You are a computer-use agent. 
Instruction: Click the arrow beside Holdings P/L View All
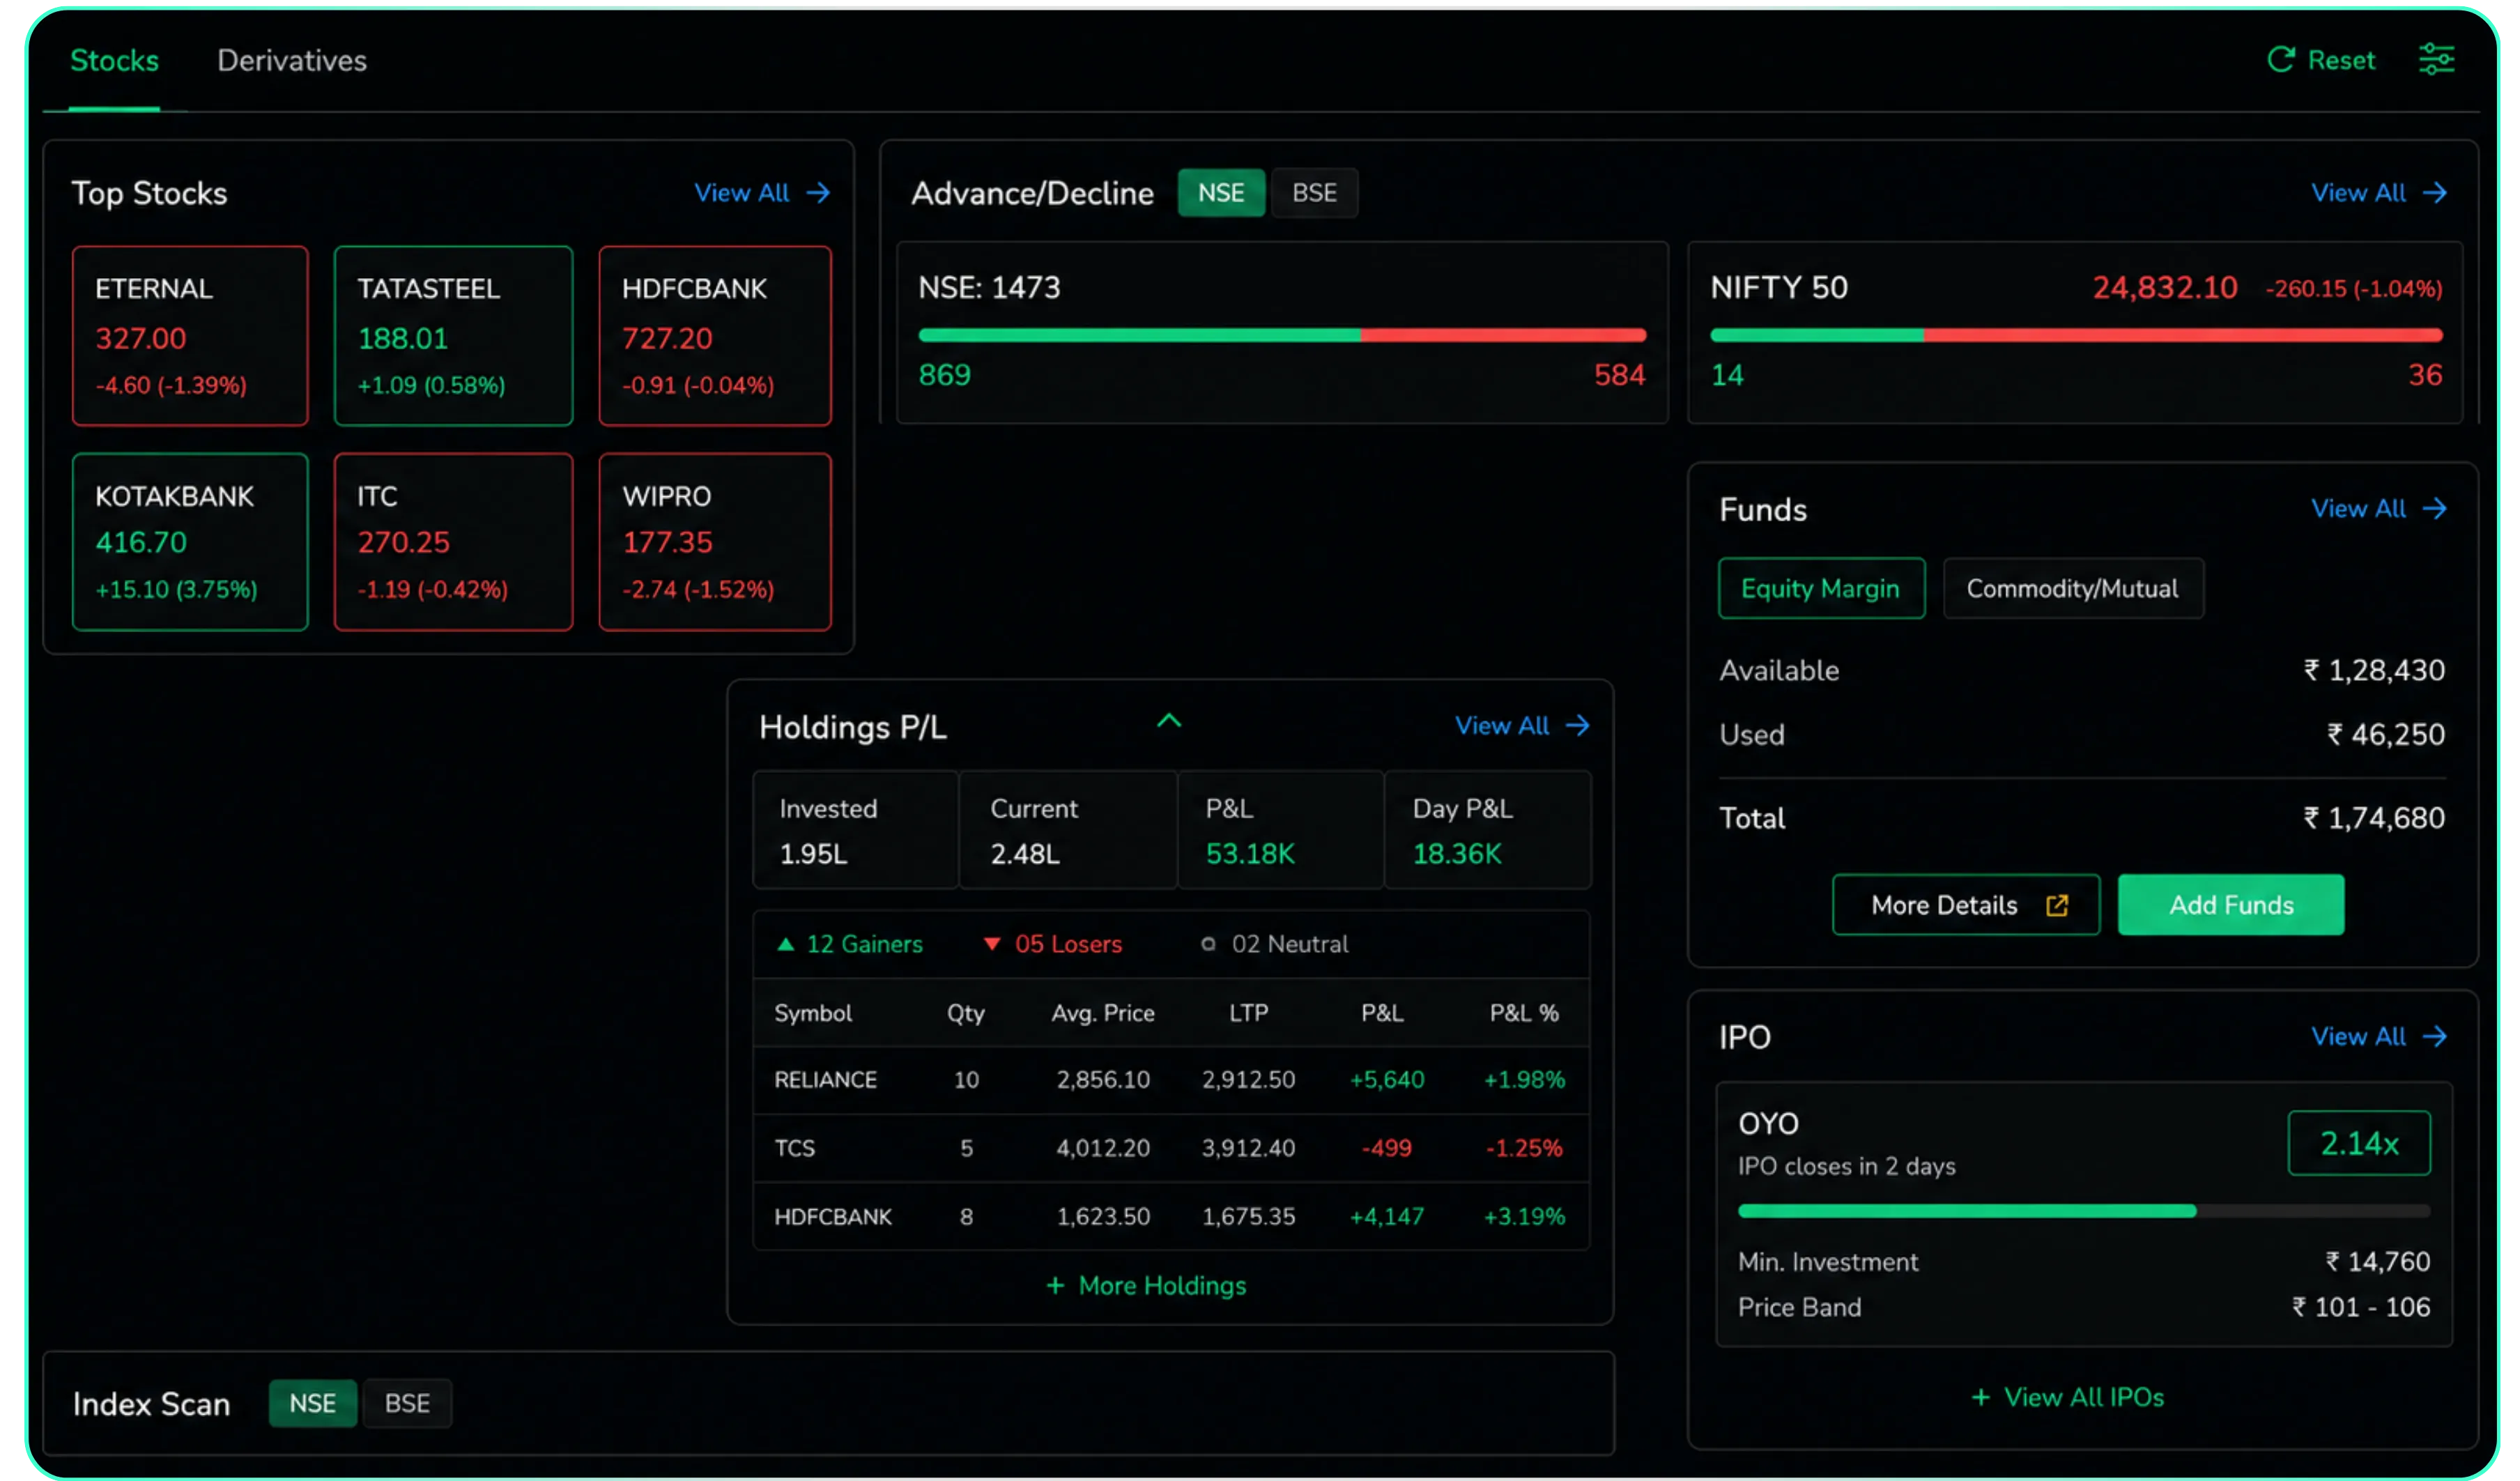(1577, 726)
